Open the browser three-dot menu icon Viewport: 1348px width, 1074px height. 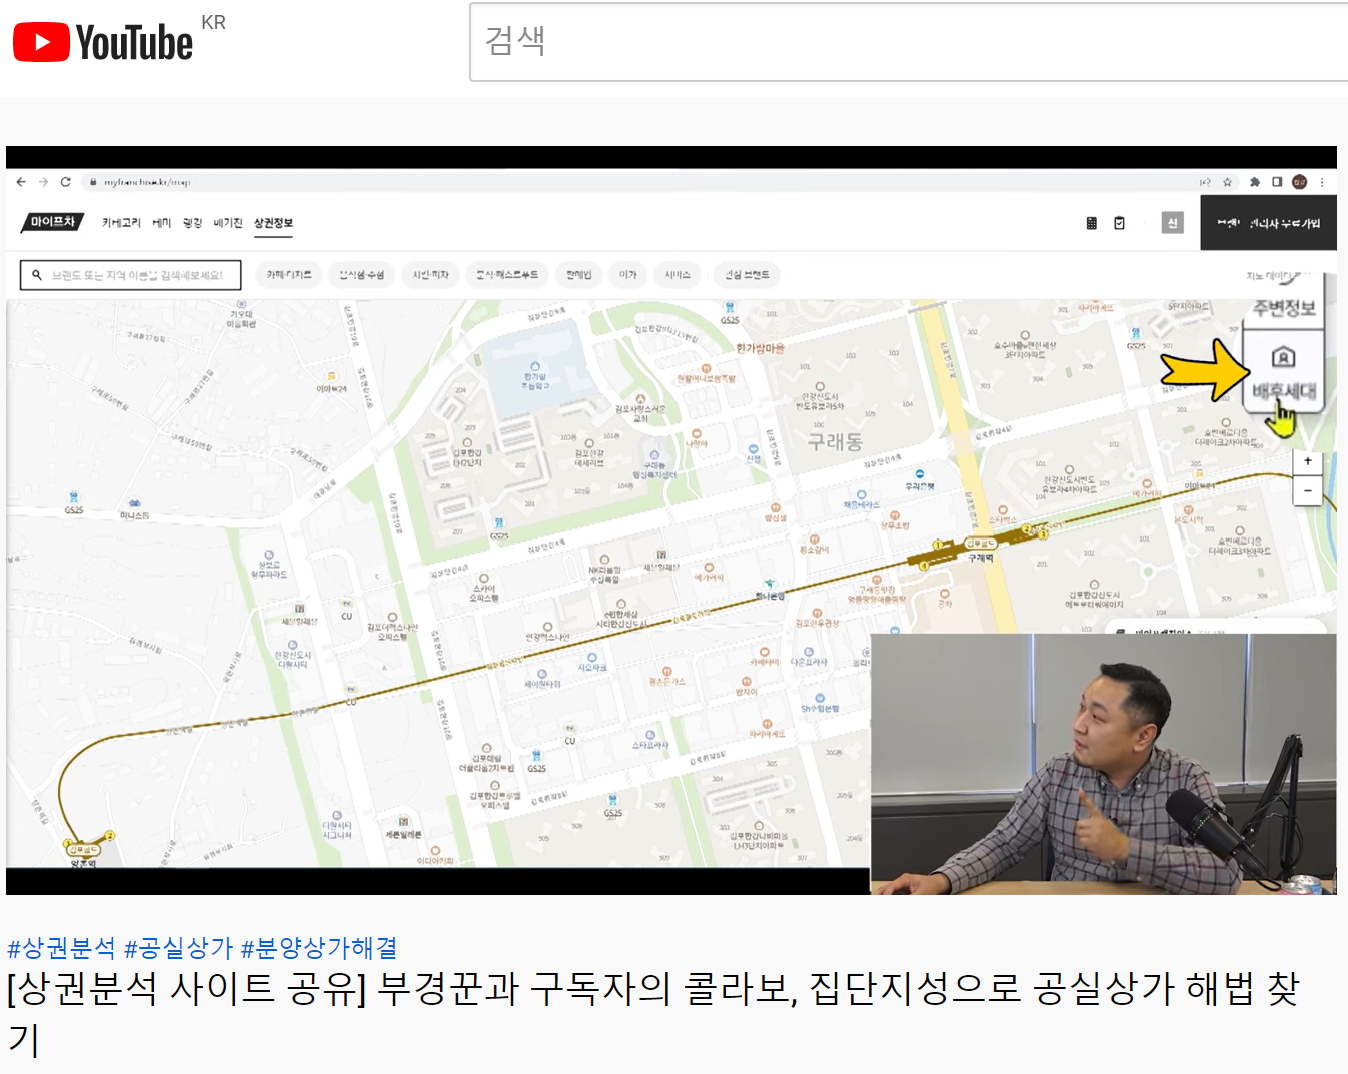click(1322, 182)
